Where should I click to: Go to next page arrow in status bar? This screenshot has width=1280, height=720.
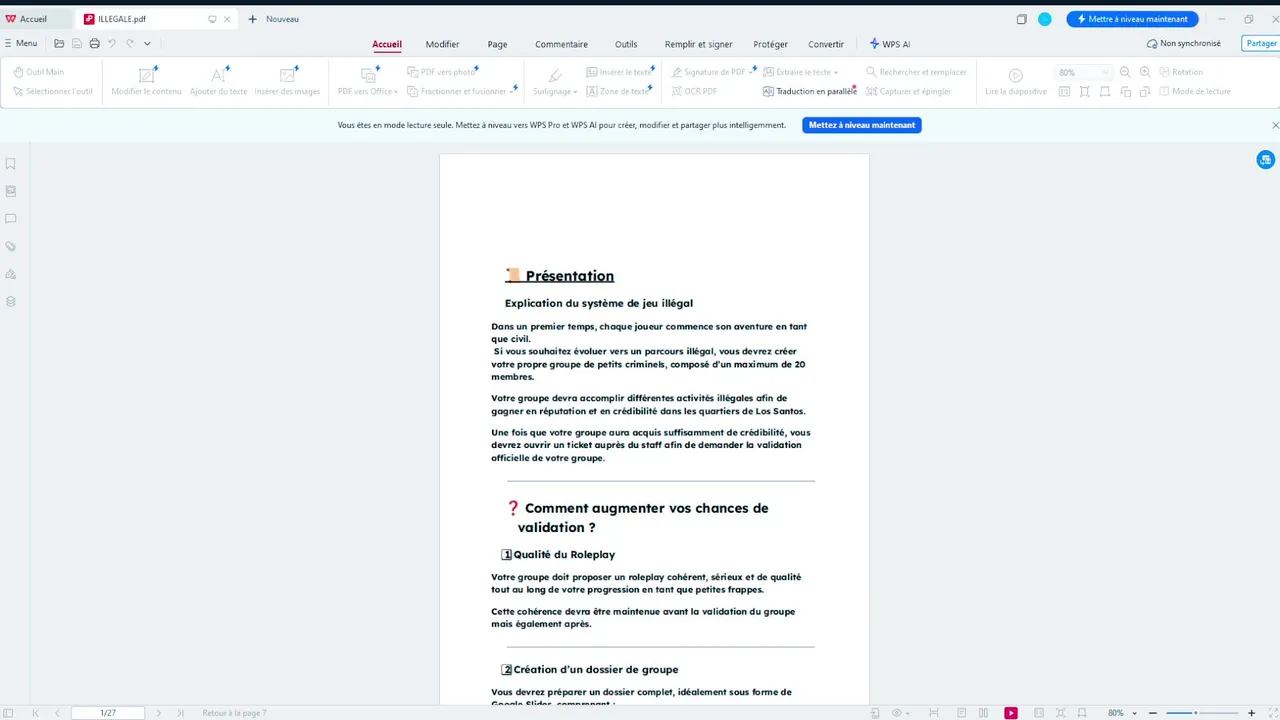point(158,713)
